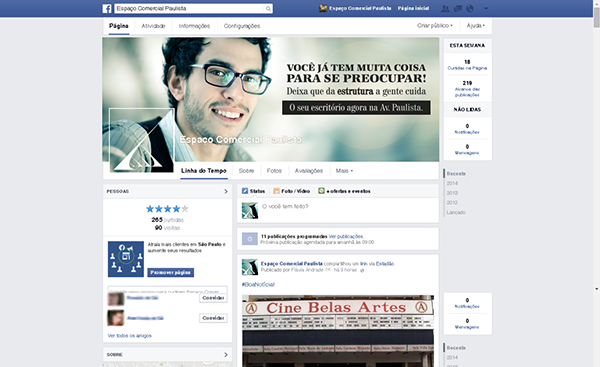This screenshot has width=600, height=367.
Task: Open the account menu dropdown arrow
Action: tap(486, 8)
